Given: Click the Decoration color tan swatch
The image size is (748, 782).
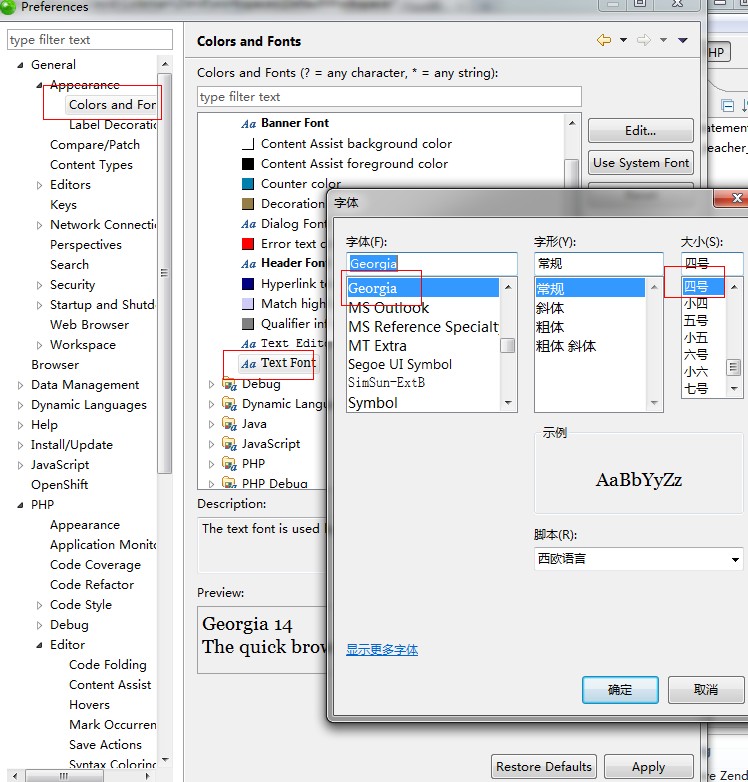Looking at the screenshot, I should [x=248, y=204].
